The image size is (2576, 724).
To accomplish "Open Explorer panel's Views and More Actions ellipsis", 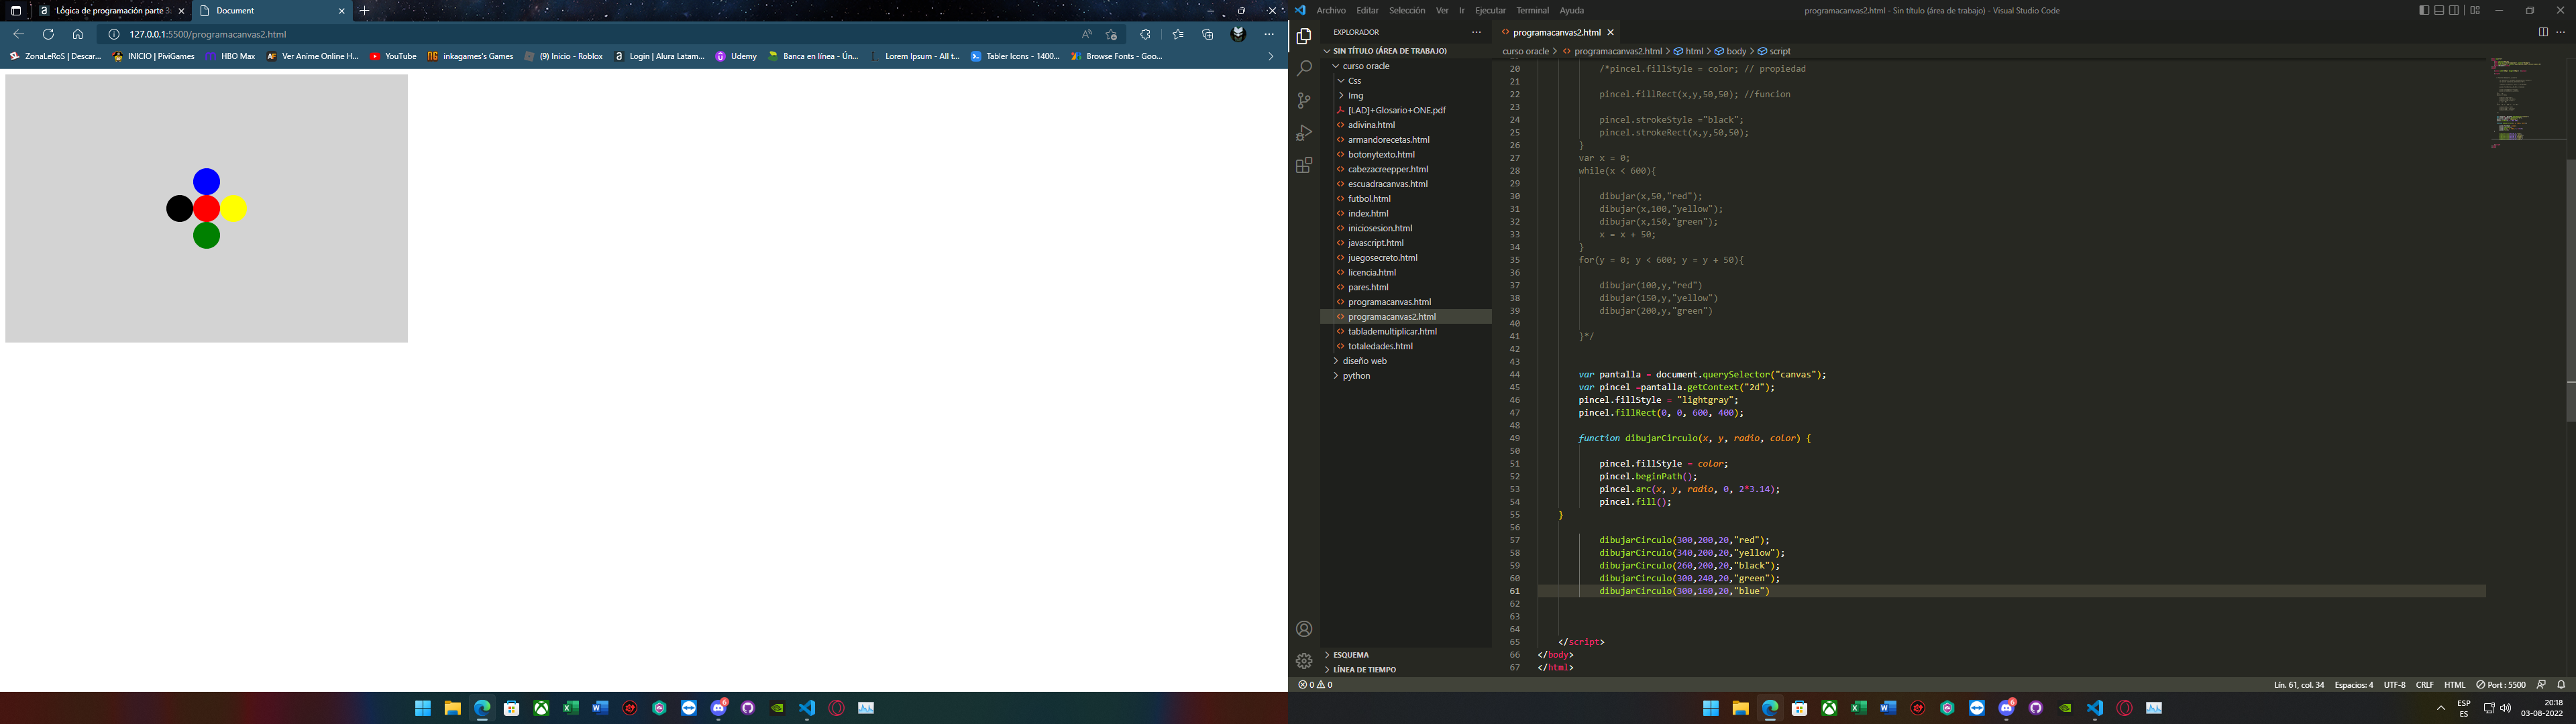I will coord(1476,32).
